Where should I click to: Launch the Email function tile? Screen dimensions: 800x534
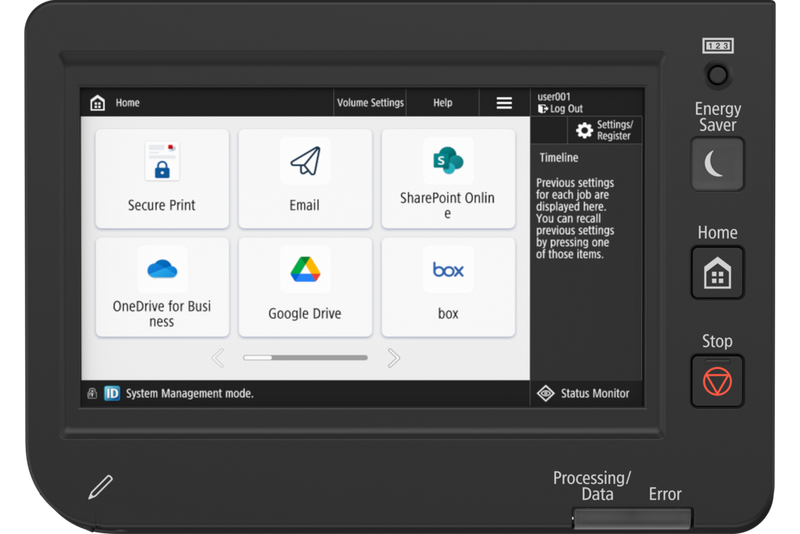point(305,178)
